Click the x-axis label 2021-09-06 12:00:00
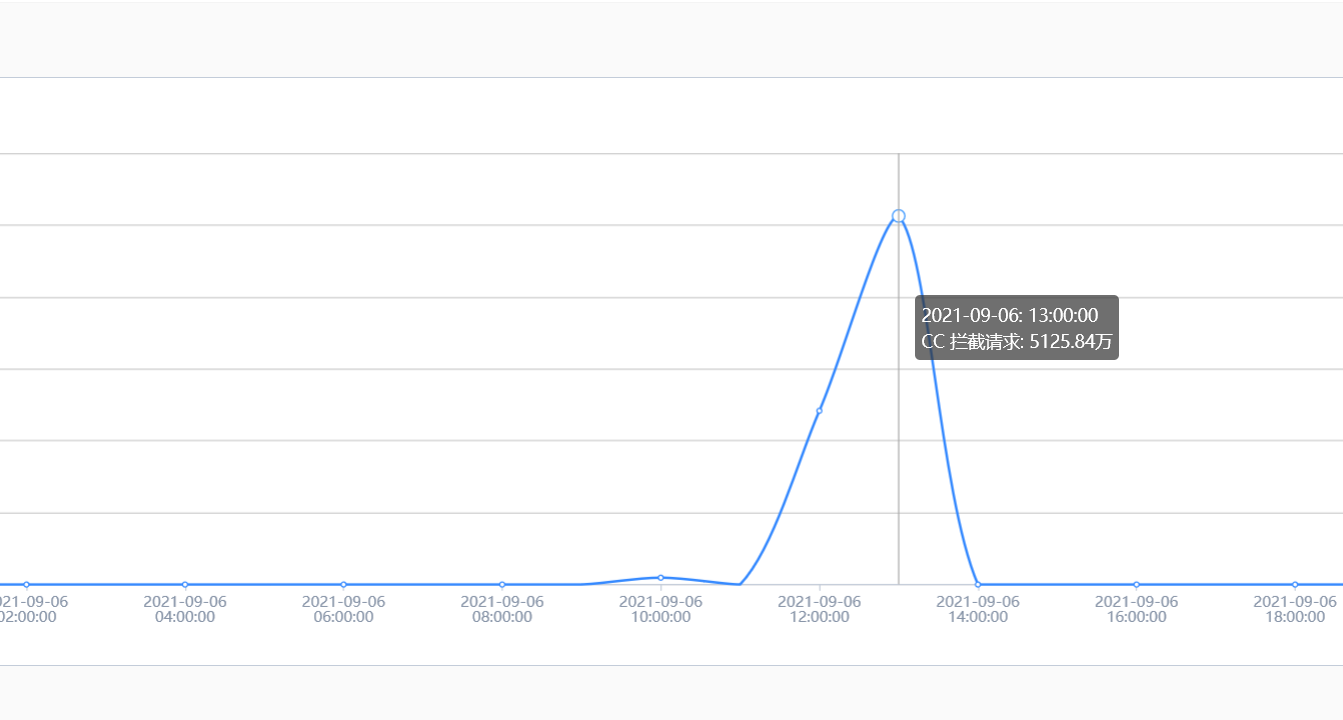 (x=819, y=609)
